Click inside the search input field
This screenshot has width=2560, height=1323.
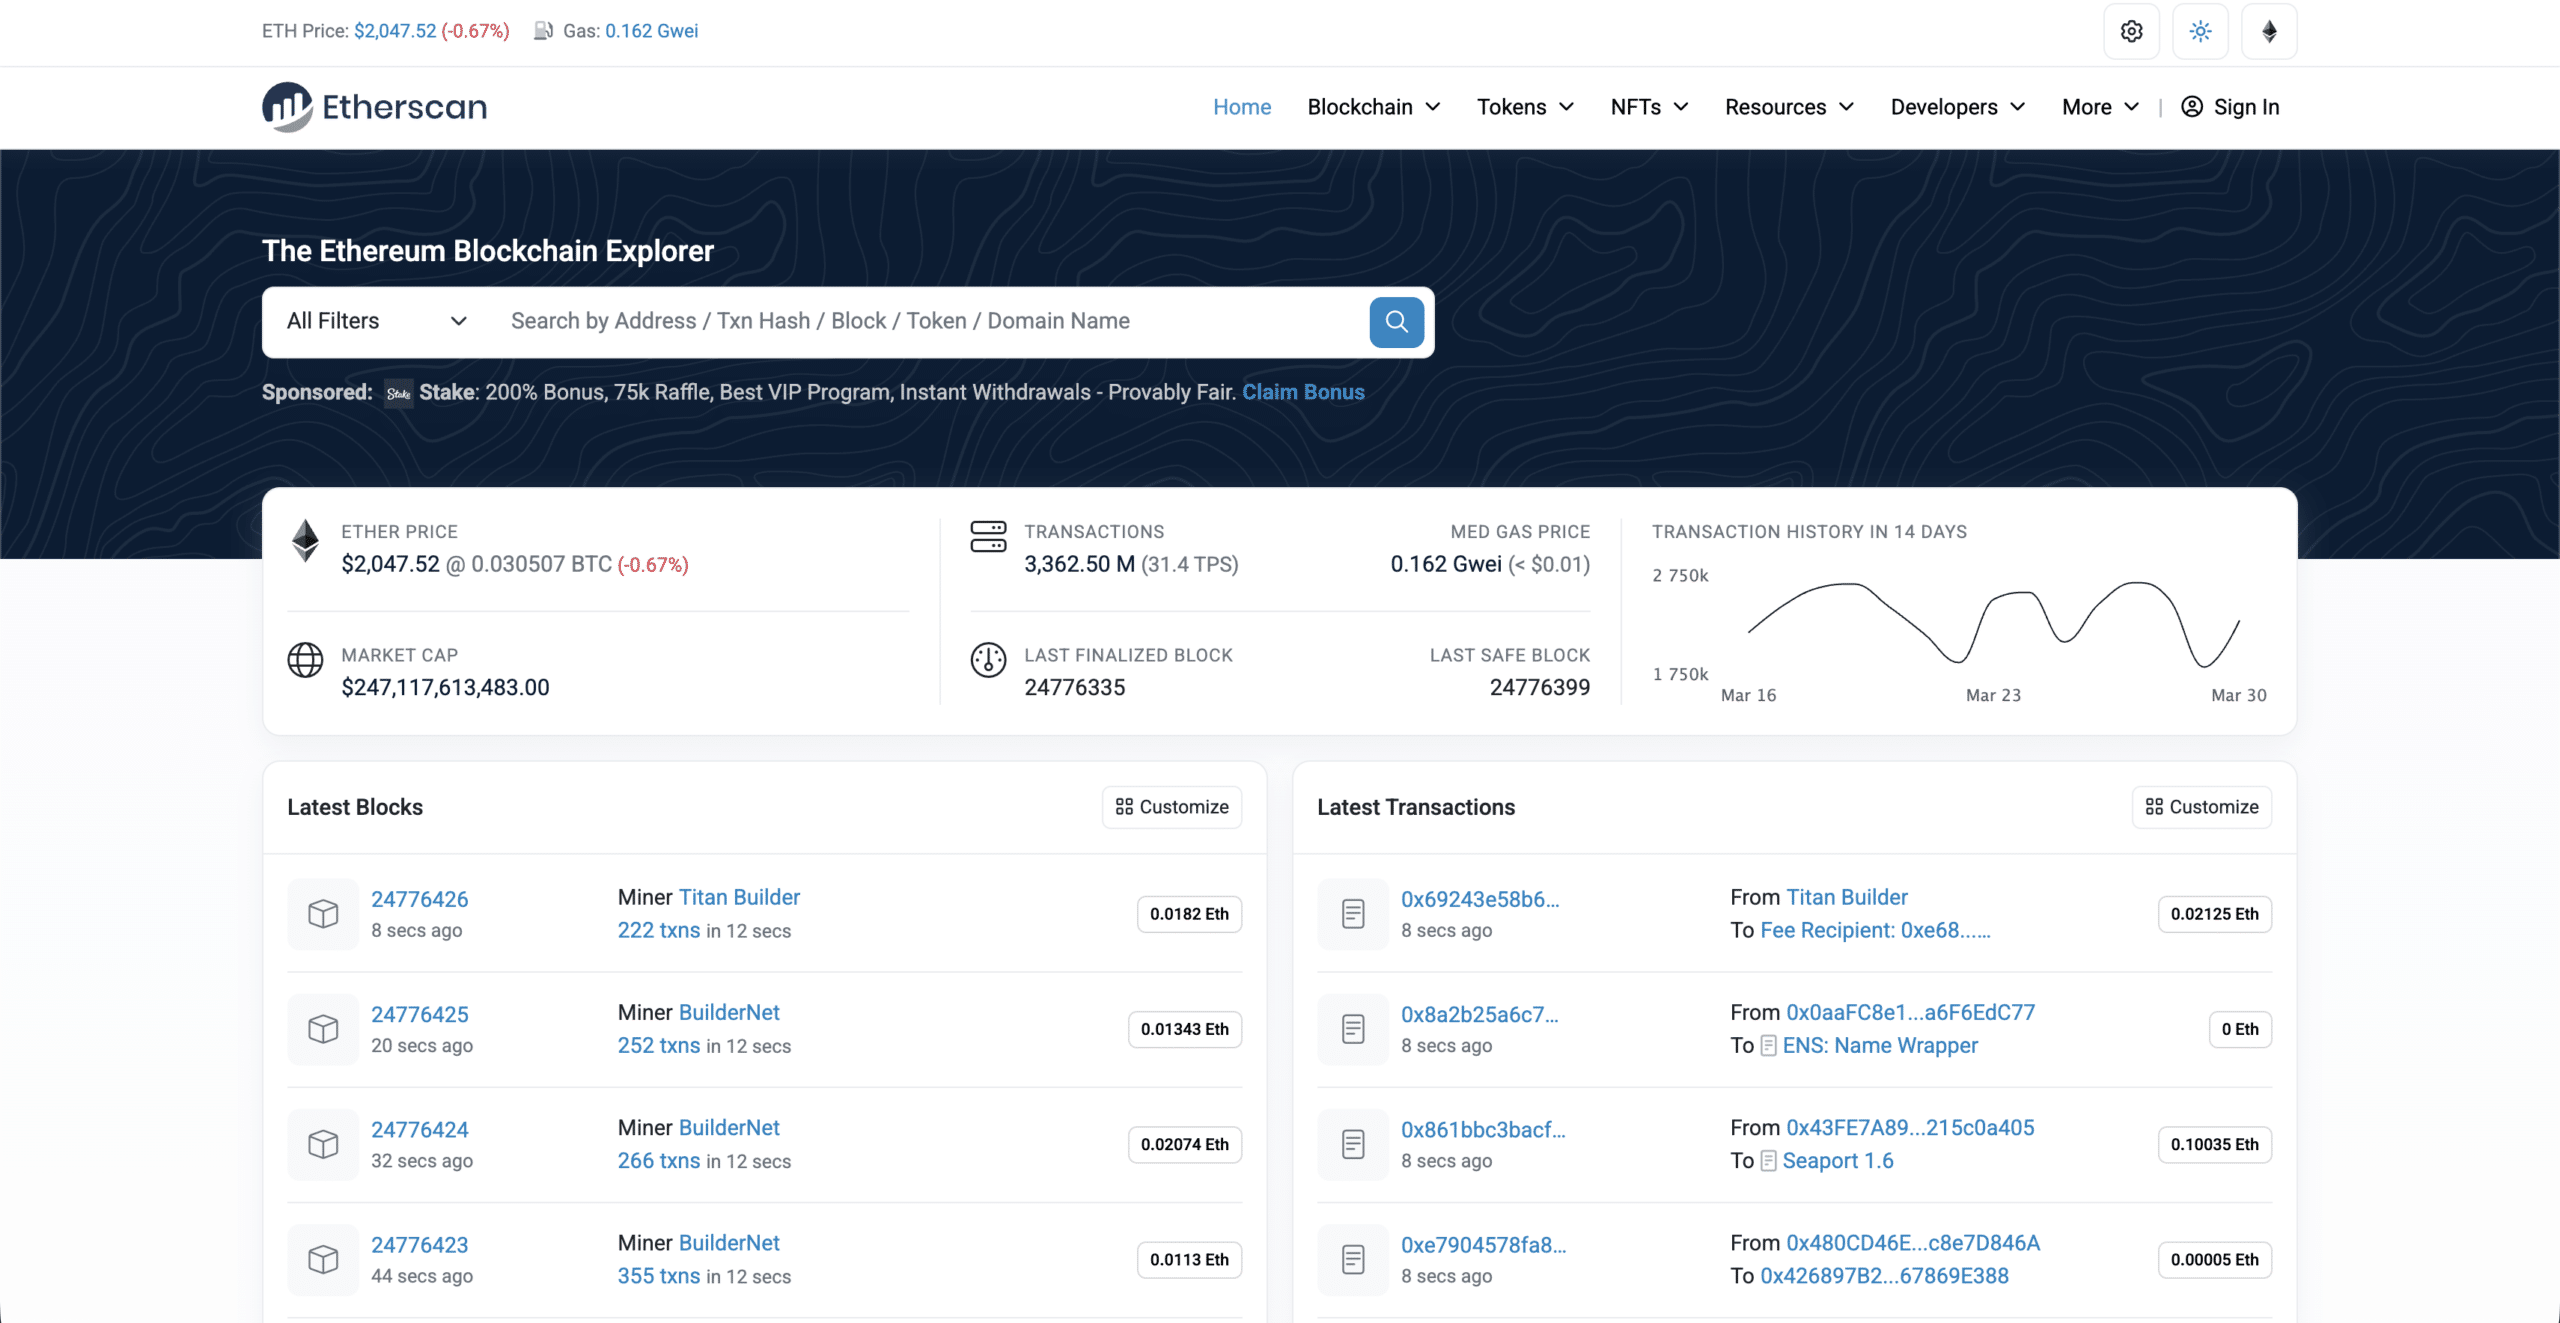(900, 321)
